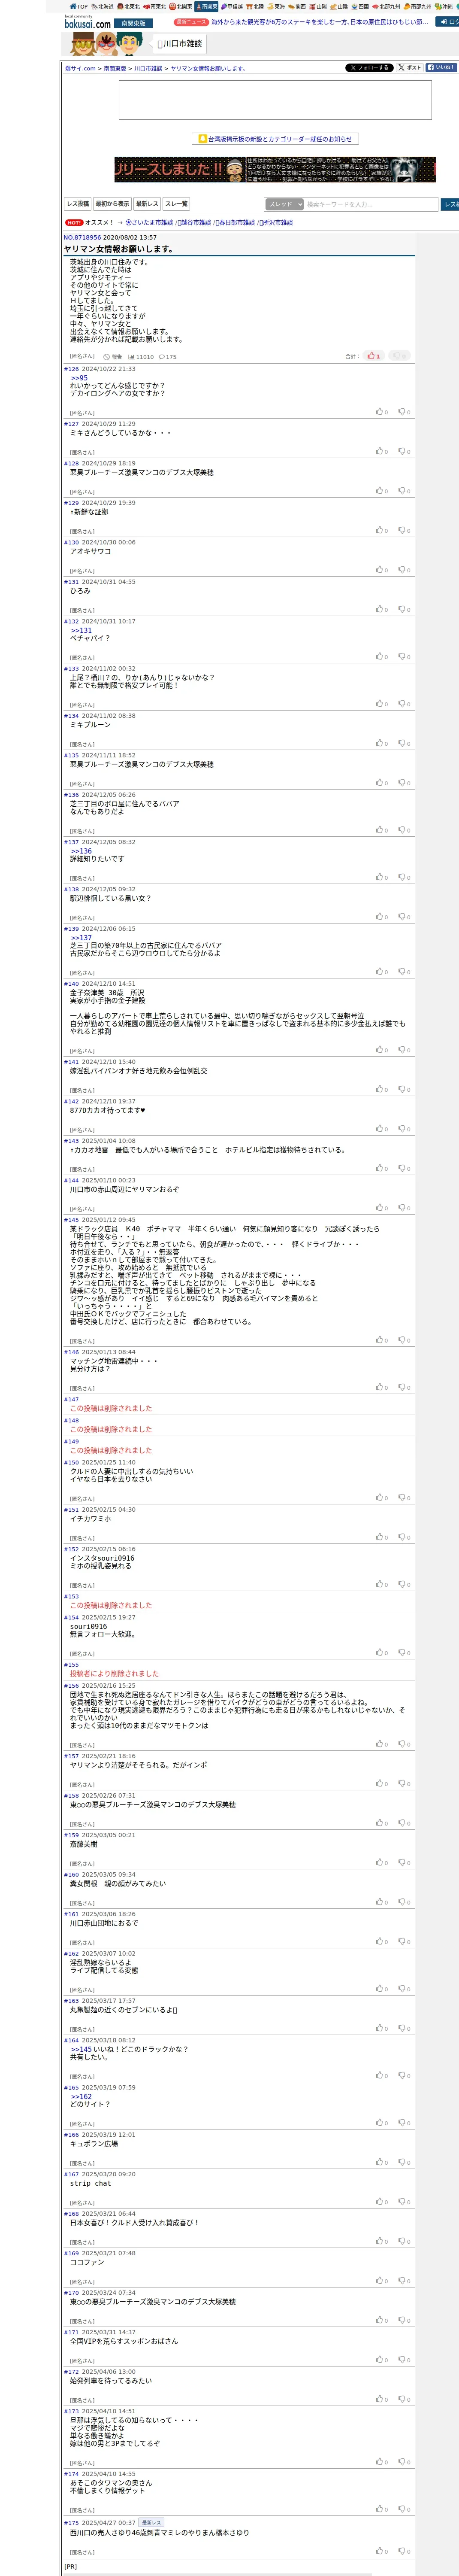Viewport: 459px width, 2576px height.
Task: Click the >>162 anchor in post #165
Action: pos(81,2096)
